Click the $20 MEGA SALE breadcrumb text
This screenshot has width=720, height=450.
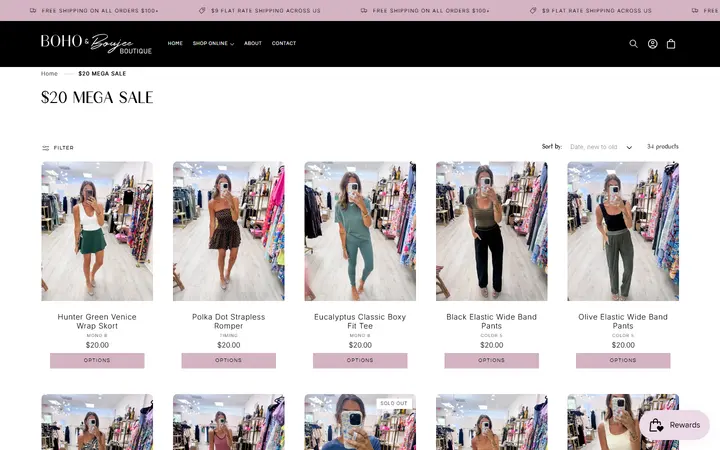[x=102, y=73]
